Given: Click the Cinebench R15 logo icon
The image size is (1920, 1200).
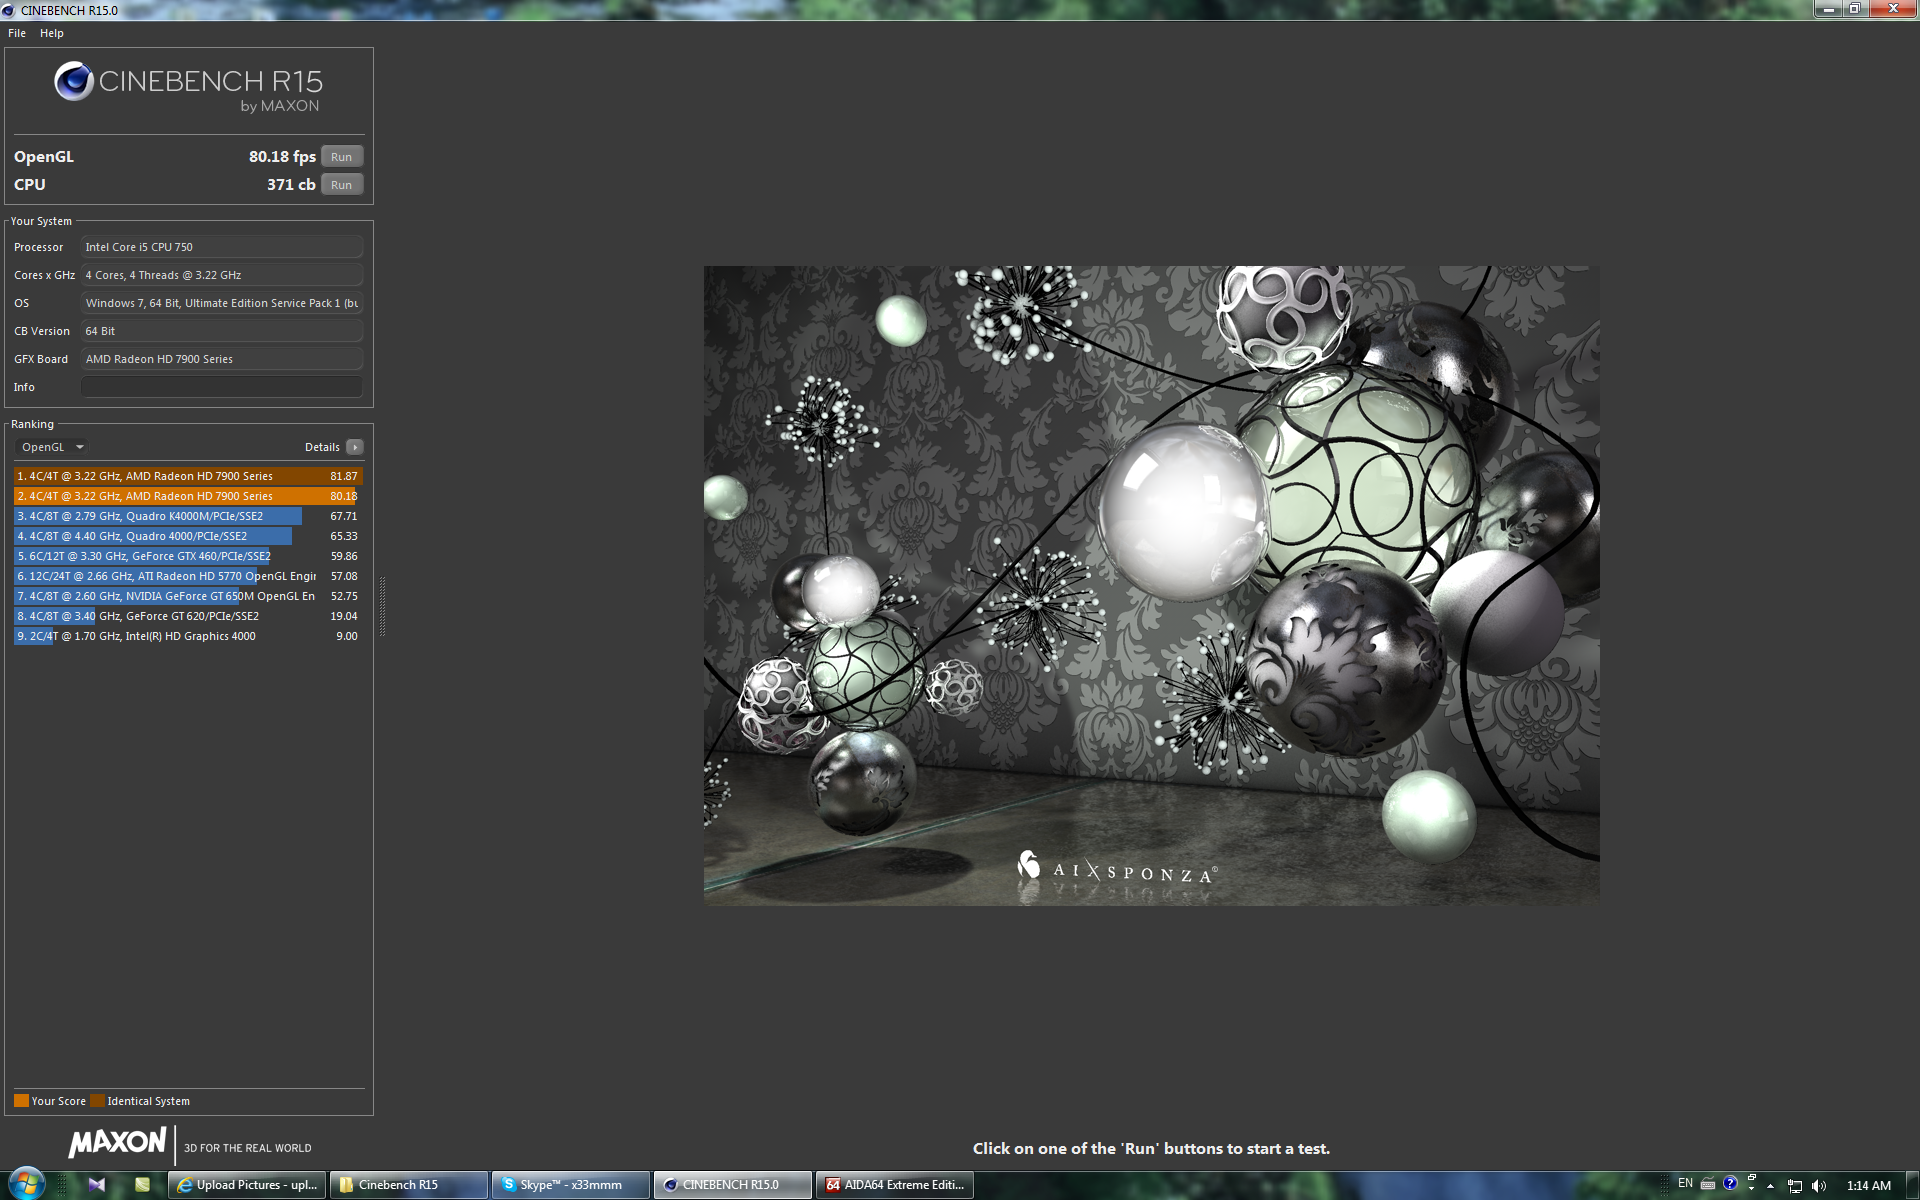Looking at the screenshot, I should pos(74,82).
